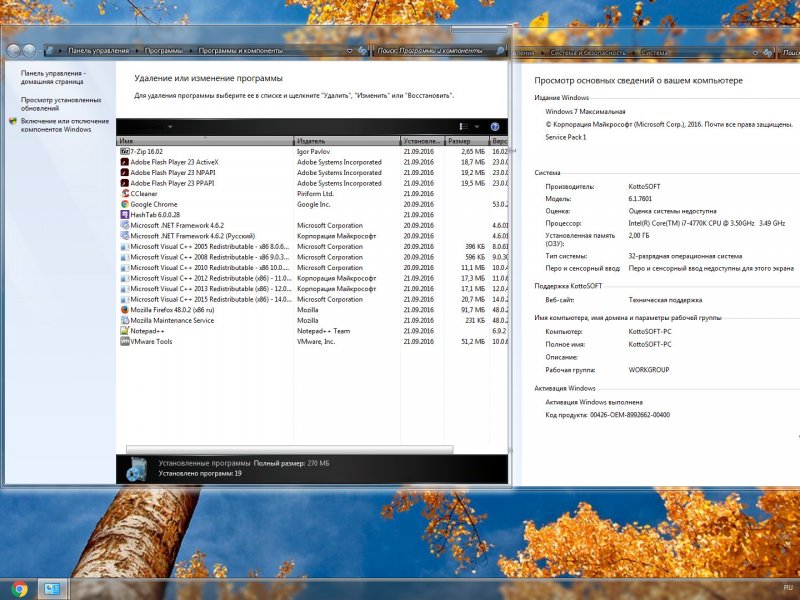800x600 pixels.
Task: Select the 7-Zip 16.02 icon
Action: [x=124, y=152]
